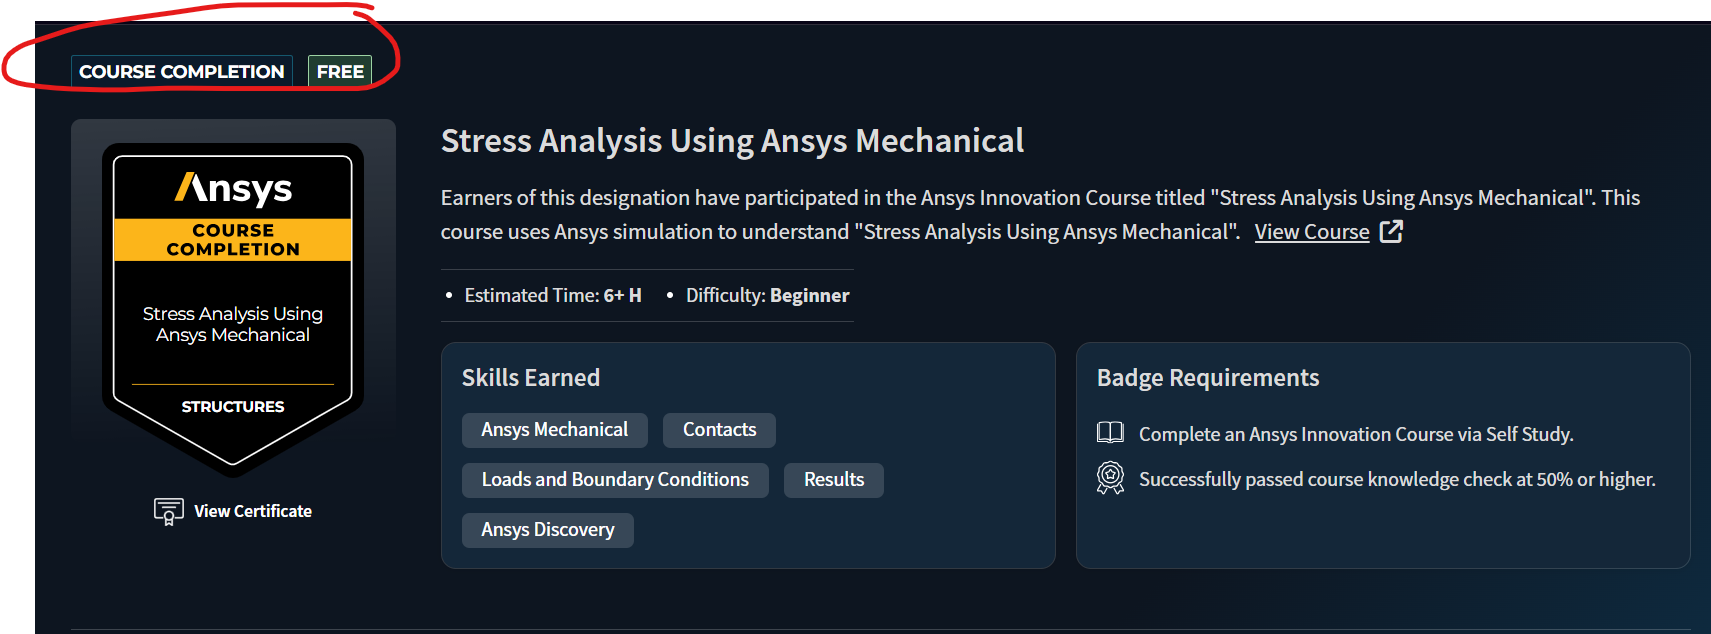Viewport: 1711px width, 634px height.
Task: Click the STRUCTURES label on the badge
Action: click(x=233, y=407)
